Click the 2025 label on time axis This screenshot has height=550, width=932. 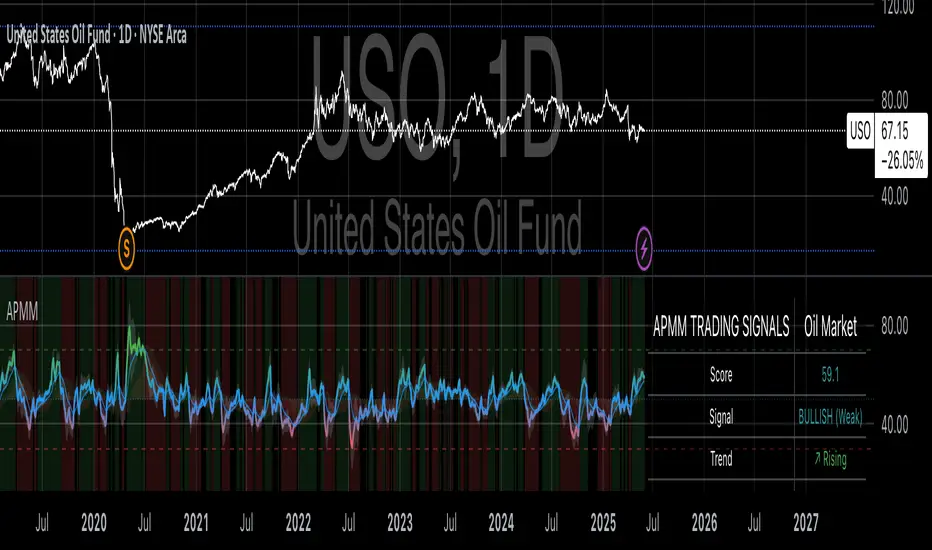point(603,523)
